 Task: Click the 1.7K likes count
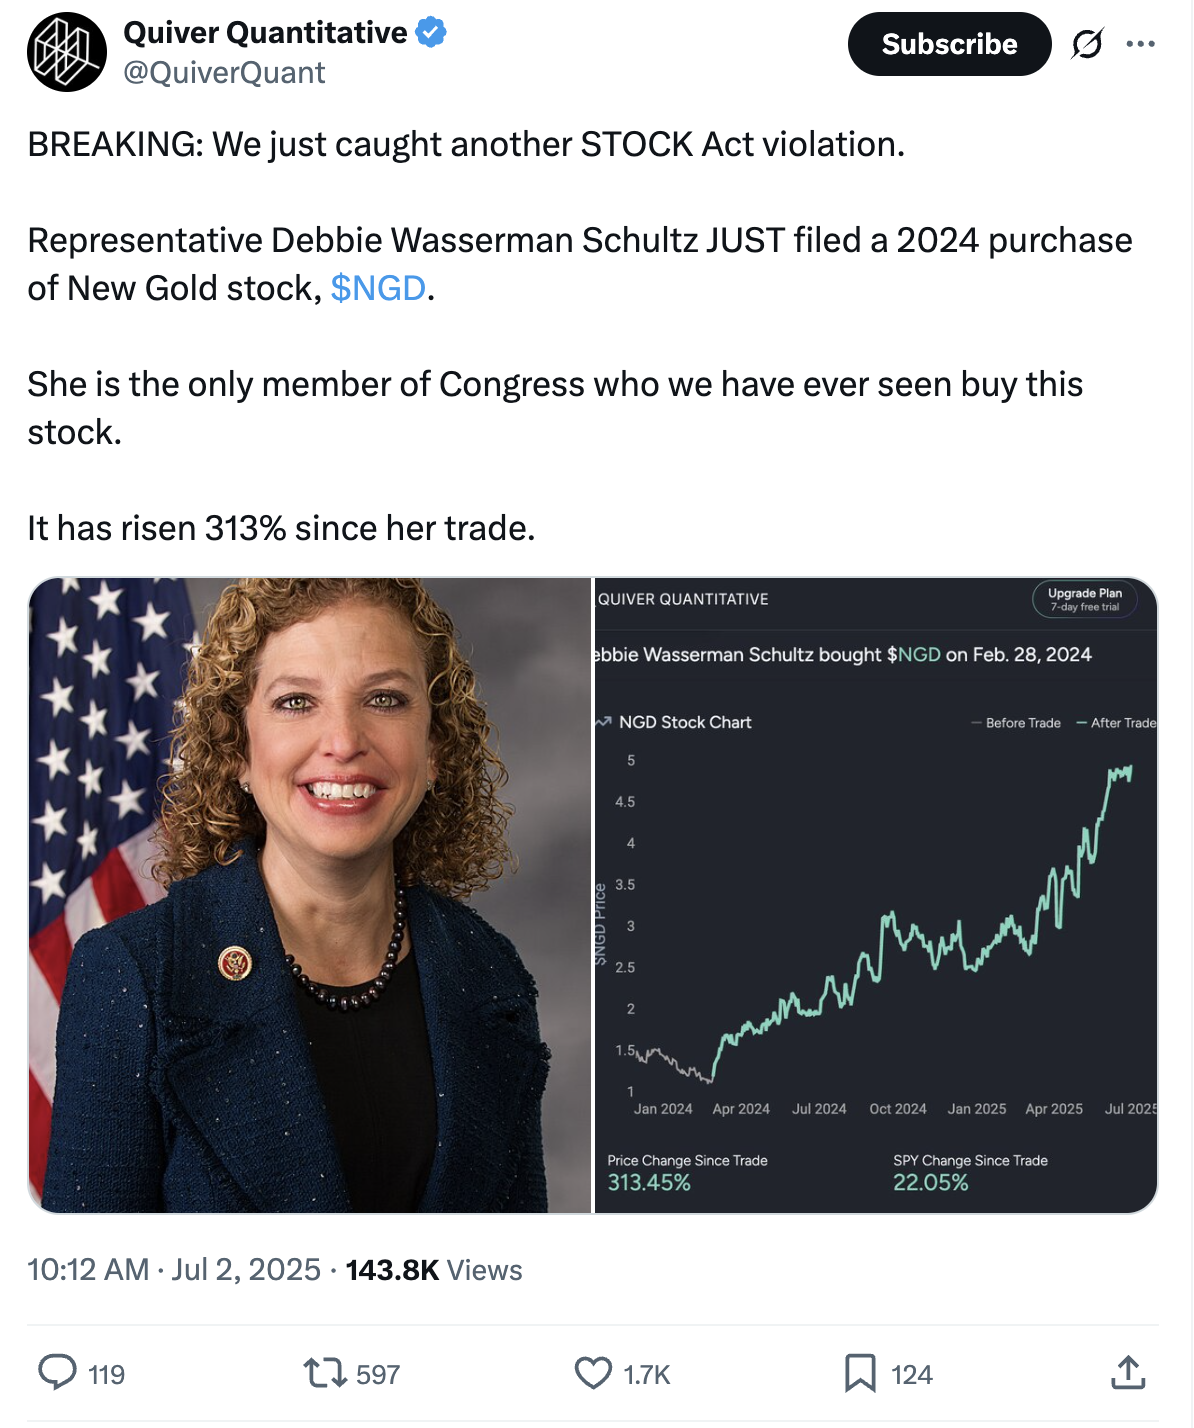647,1375
